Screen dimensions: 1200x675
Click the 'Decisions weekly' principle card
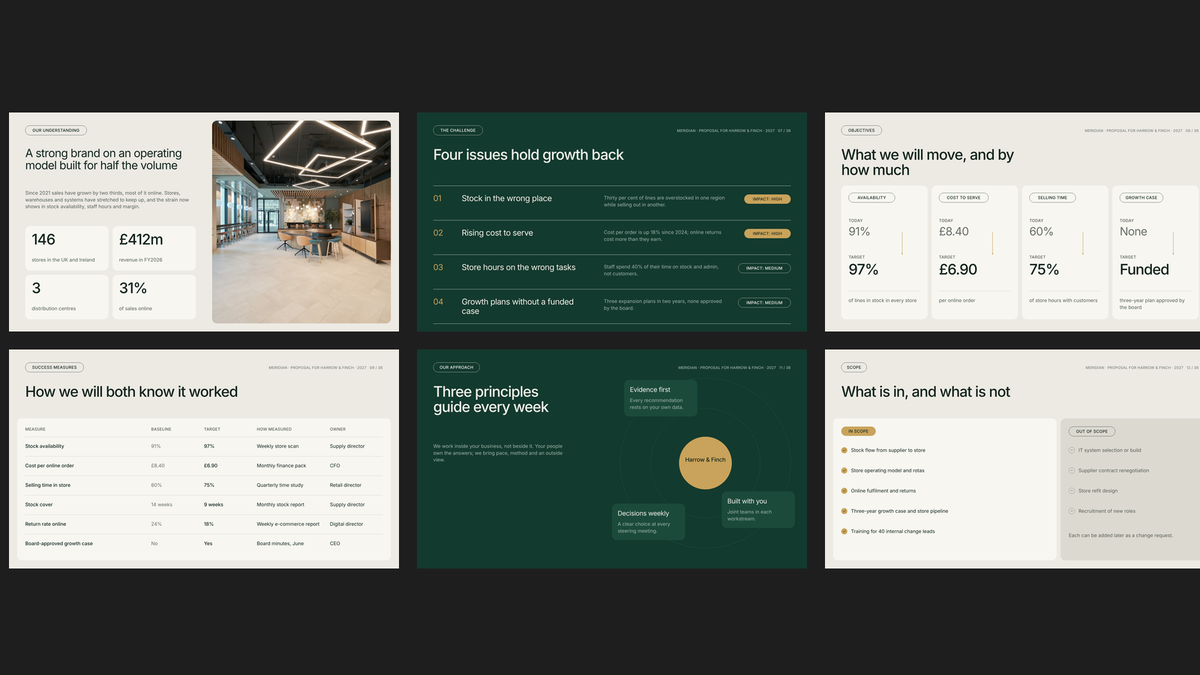point(648,522)
